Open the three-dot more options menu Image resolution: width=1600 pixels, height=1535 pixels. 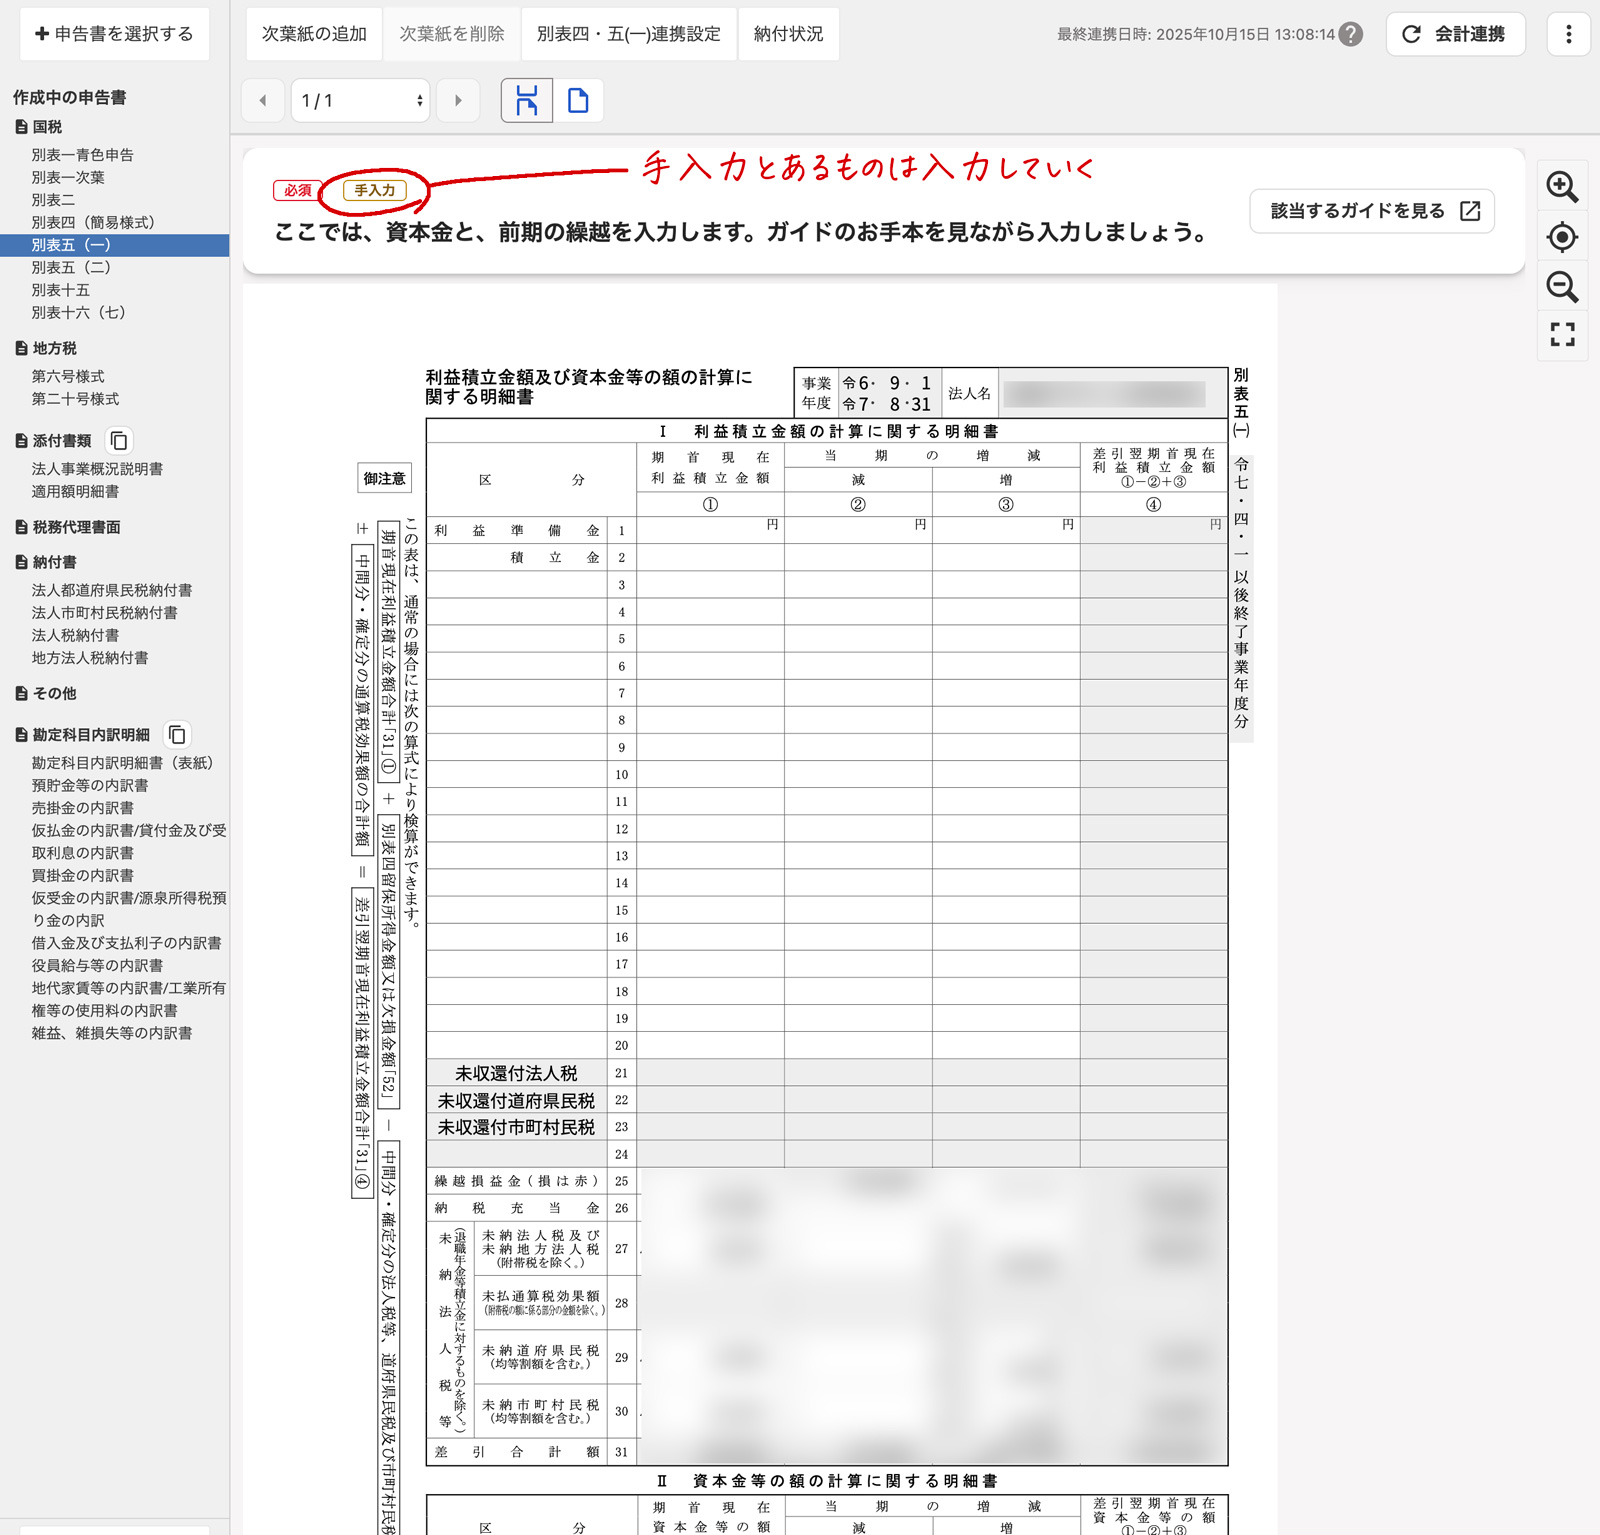1568,34
